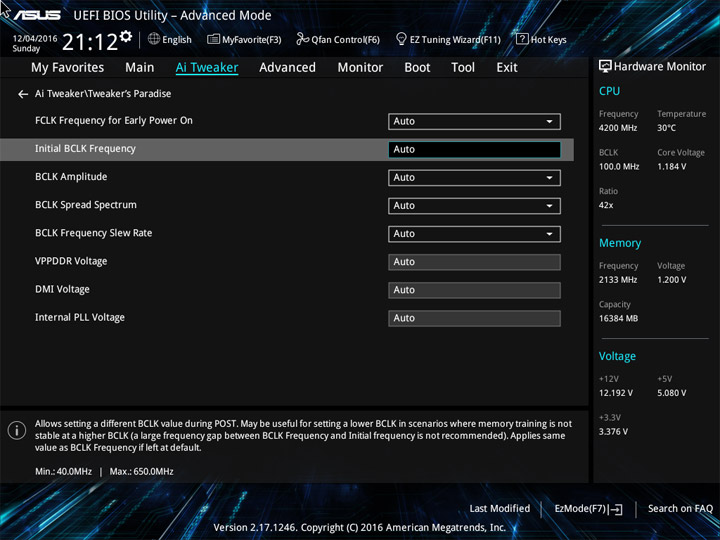Click the settings gear icon beside the clock
The width and height of the screenshot is (720, 540).
pos(126,37)
